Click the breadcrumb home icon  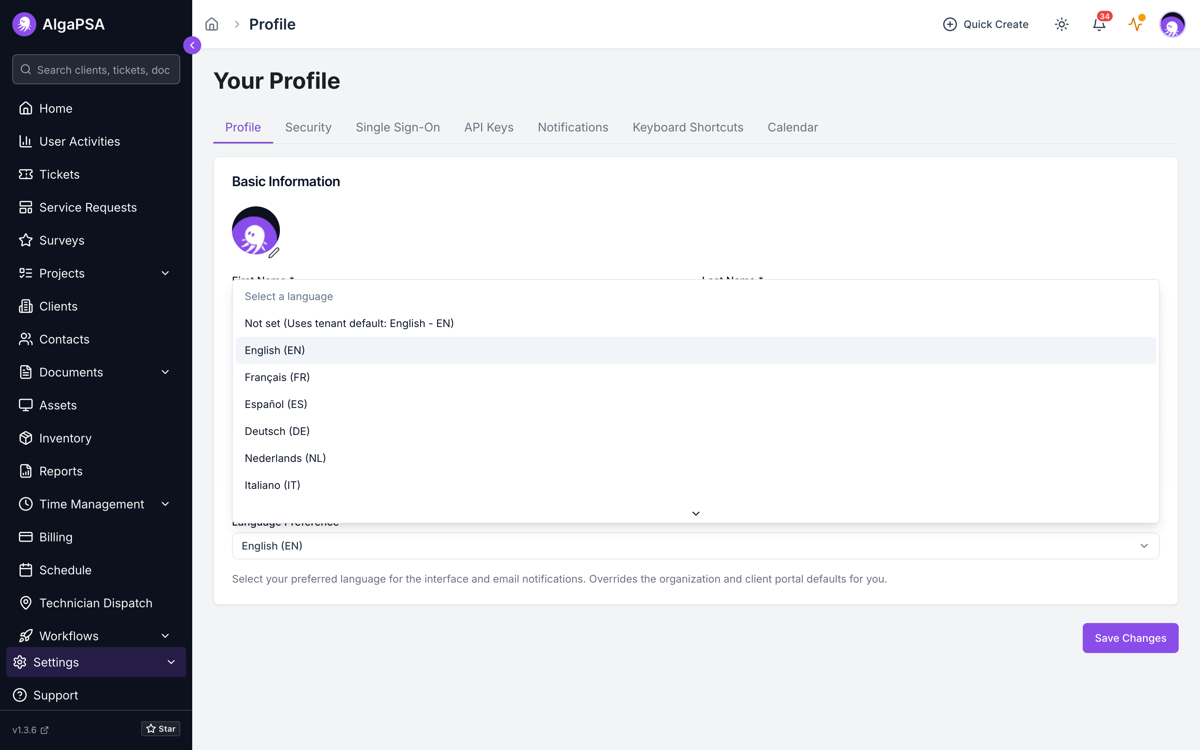coord(212,24)
